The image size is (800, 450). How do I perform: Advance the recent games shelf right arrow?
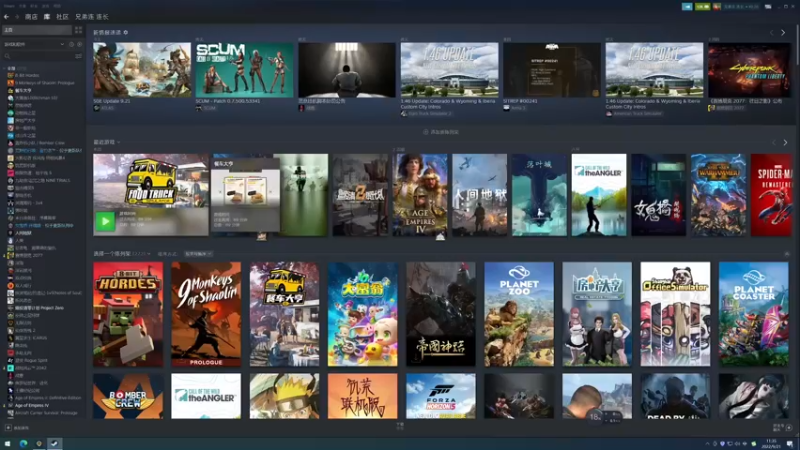[x=785, y=143]
